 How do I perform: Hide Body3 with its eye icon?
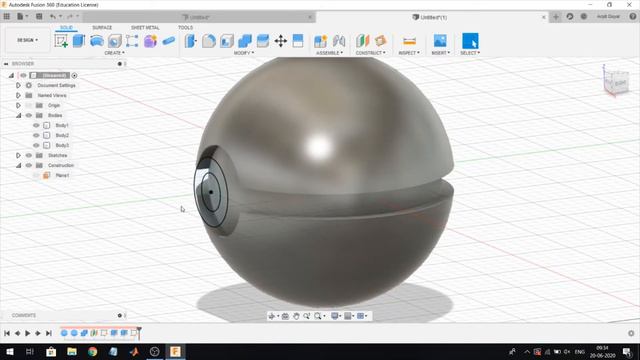point(36,145)
